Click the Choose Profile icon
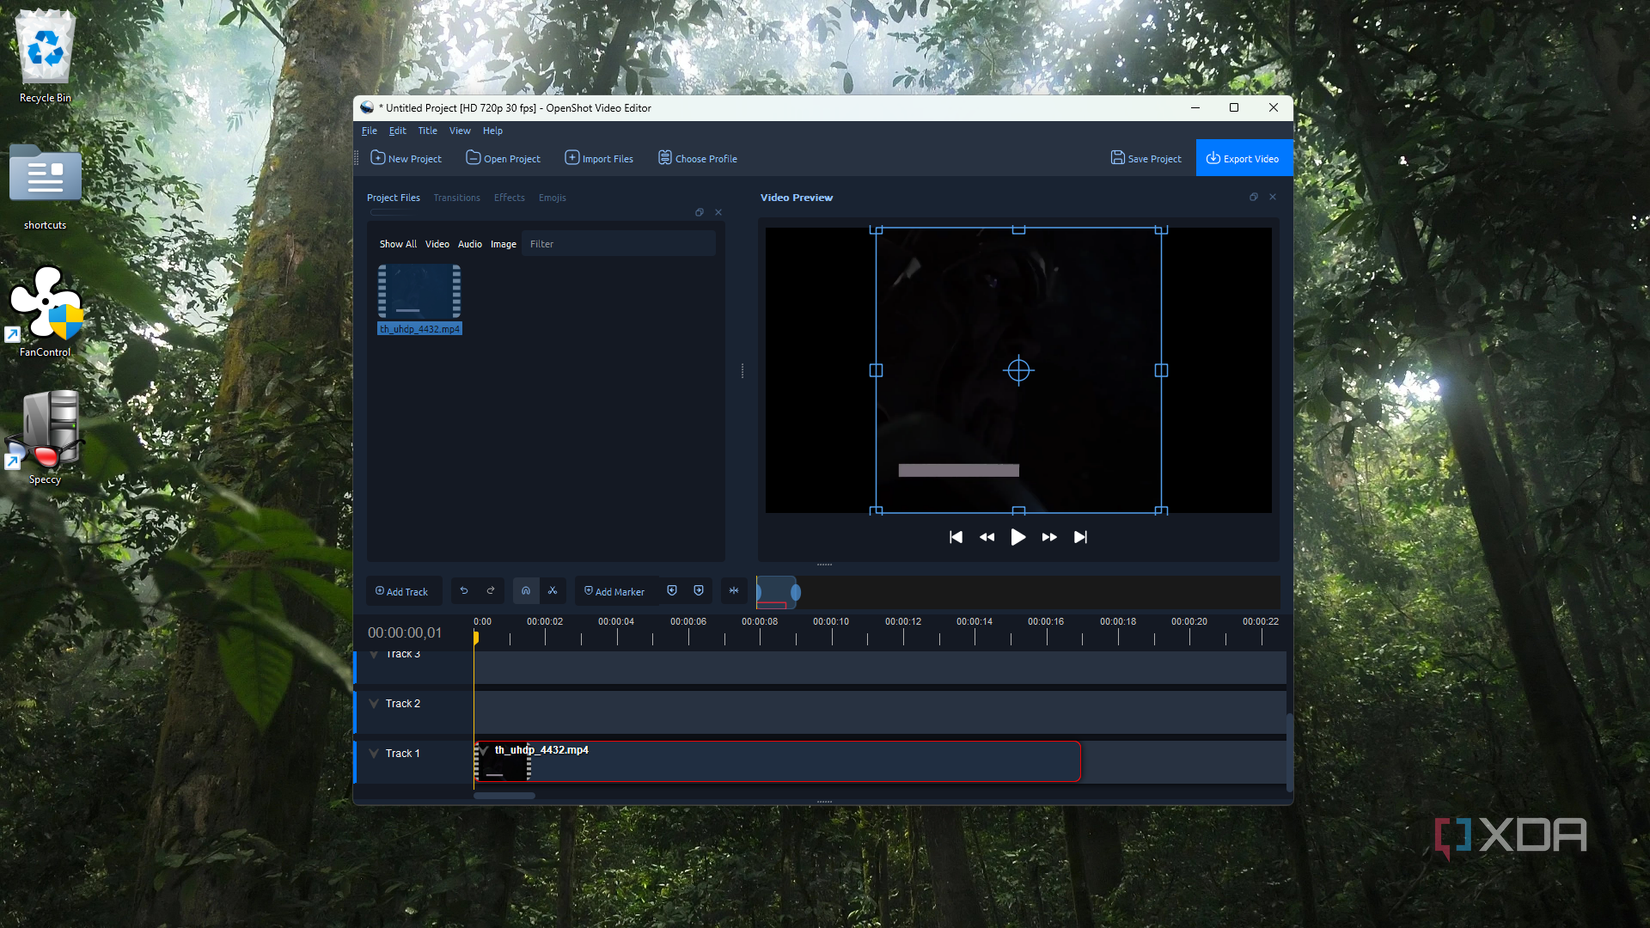 (x=666, y=158)
